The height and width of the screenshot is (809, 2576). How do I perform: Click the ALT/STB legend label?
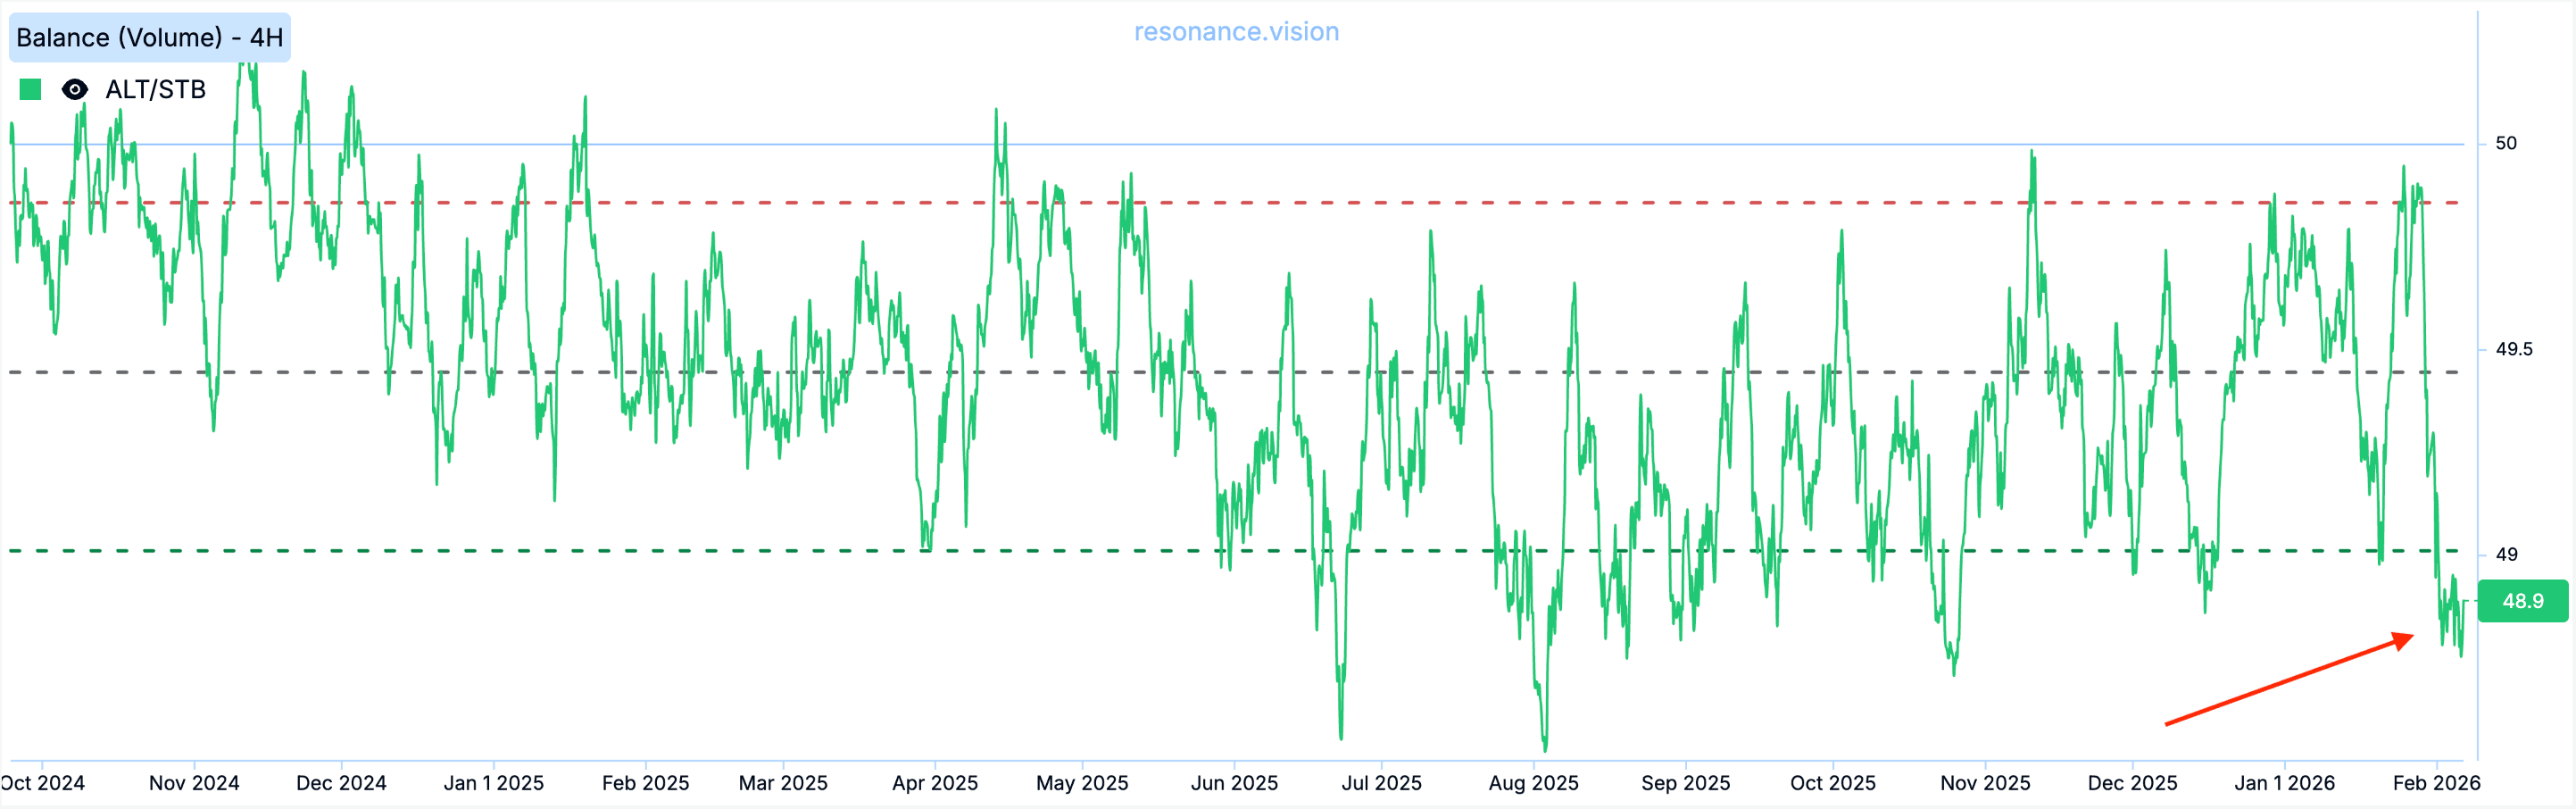(x=155, y=90)
